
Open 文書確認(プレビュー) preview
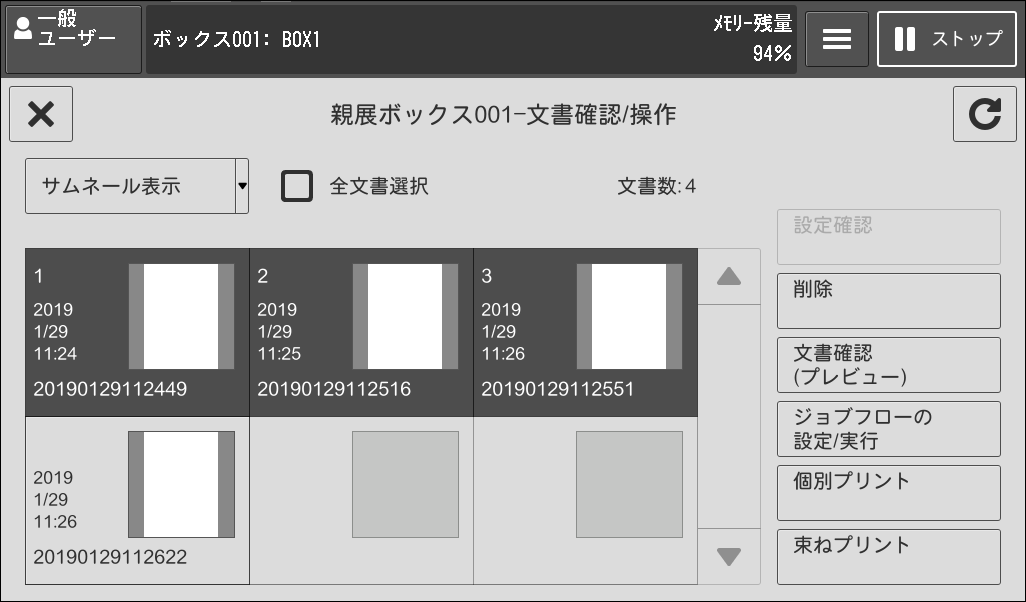888,364
